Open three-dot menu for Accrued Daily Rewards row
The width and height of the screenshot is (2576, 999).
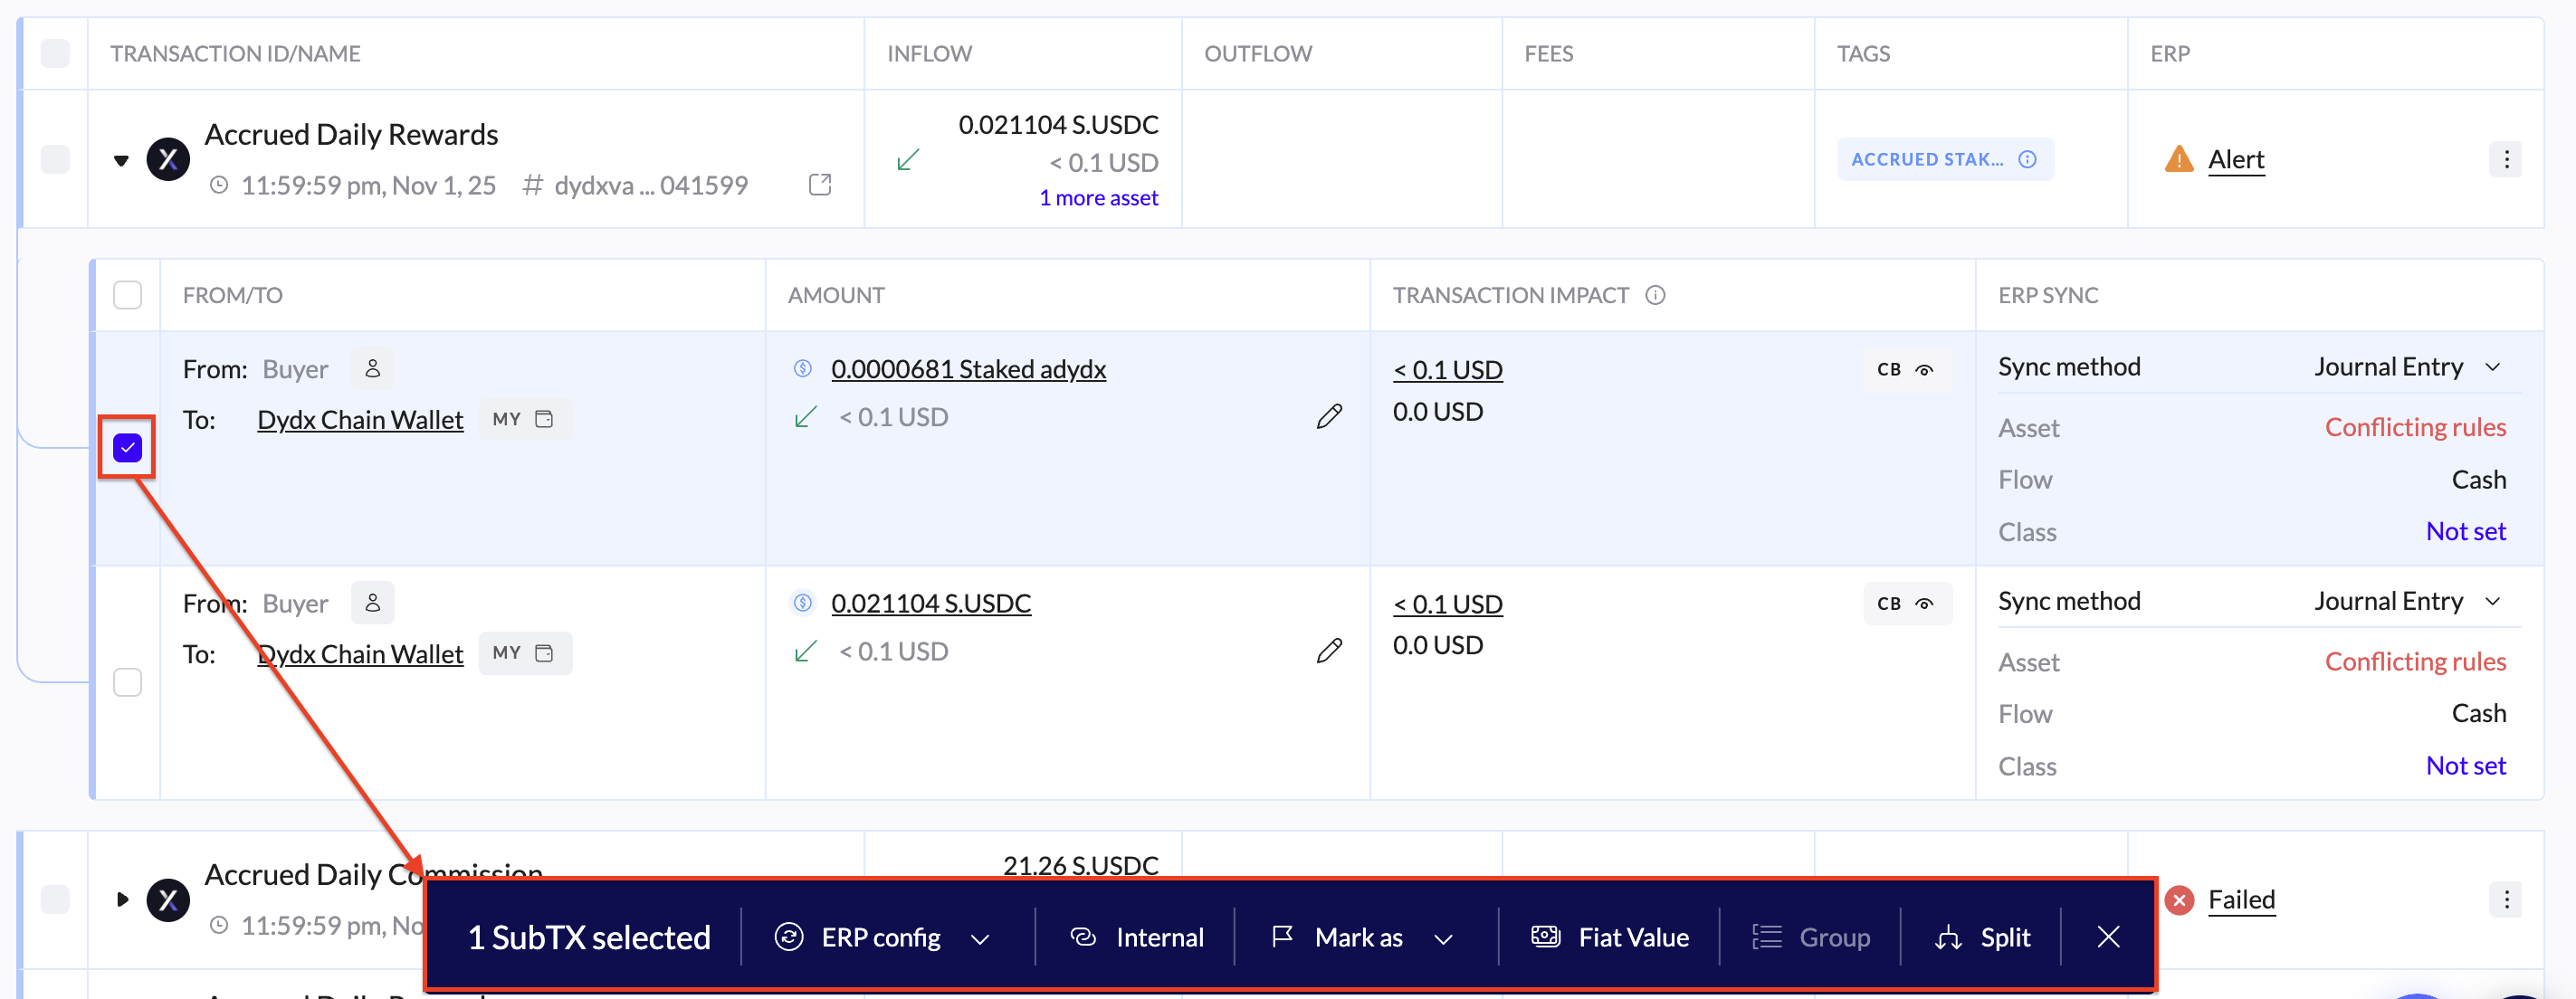[x=2506, y=160]
